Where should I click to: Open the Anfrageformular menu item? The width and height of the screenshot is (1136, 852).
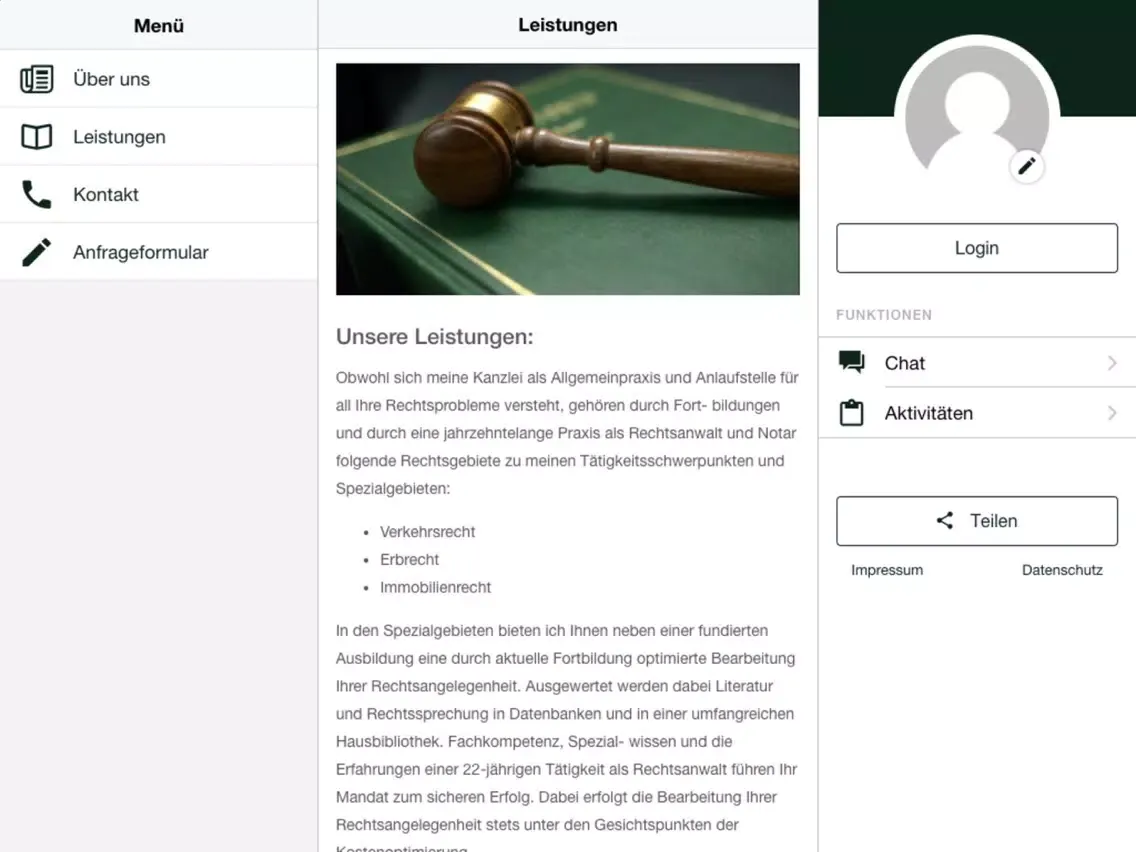tap(159, 252)
